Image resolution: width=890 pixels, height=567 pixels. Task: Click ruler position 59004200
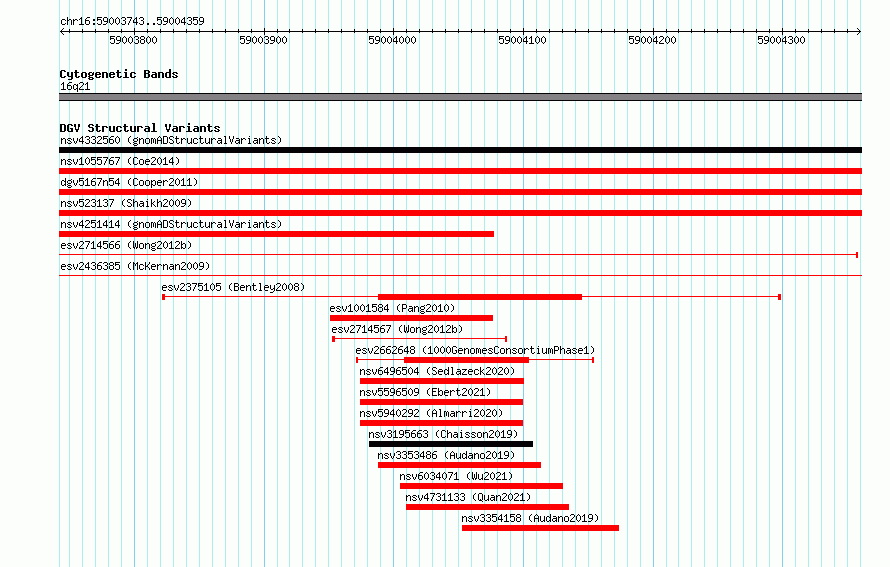coord(652,40)
